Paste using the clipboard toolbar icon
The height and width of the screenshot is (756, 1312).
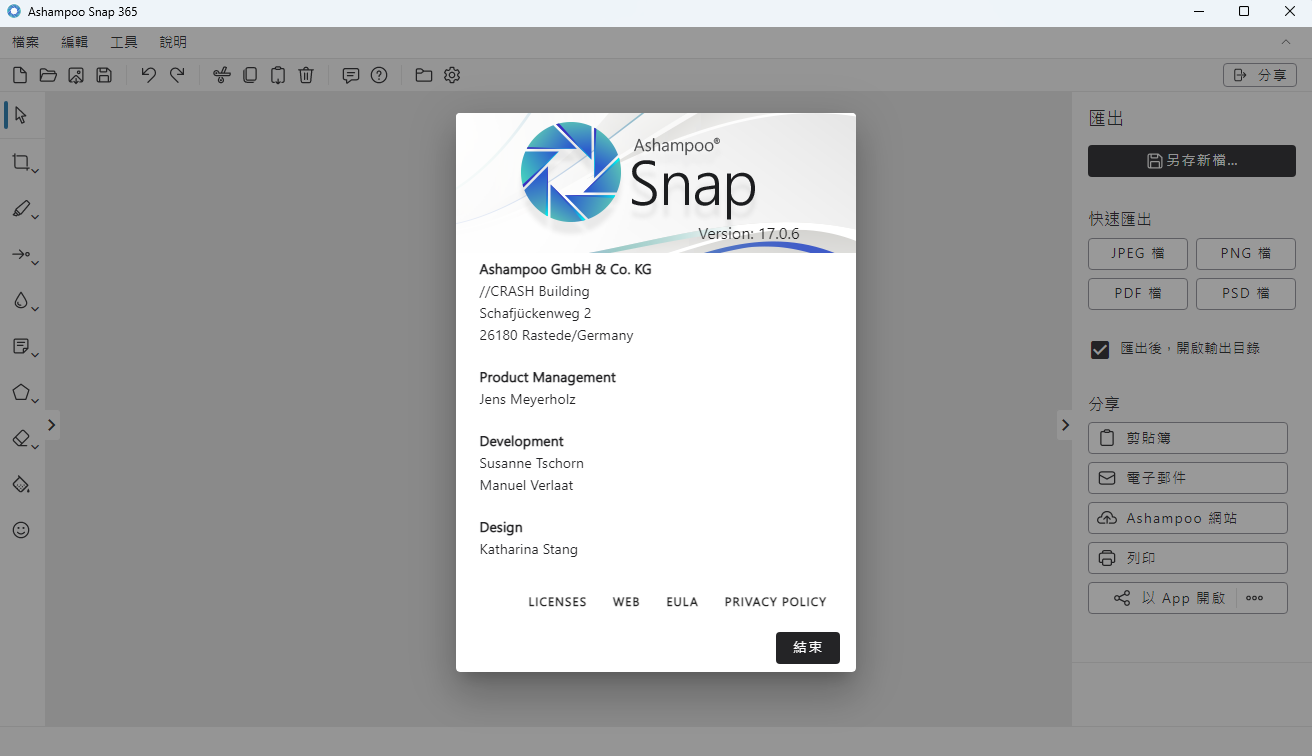(278, 75)
